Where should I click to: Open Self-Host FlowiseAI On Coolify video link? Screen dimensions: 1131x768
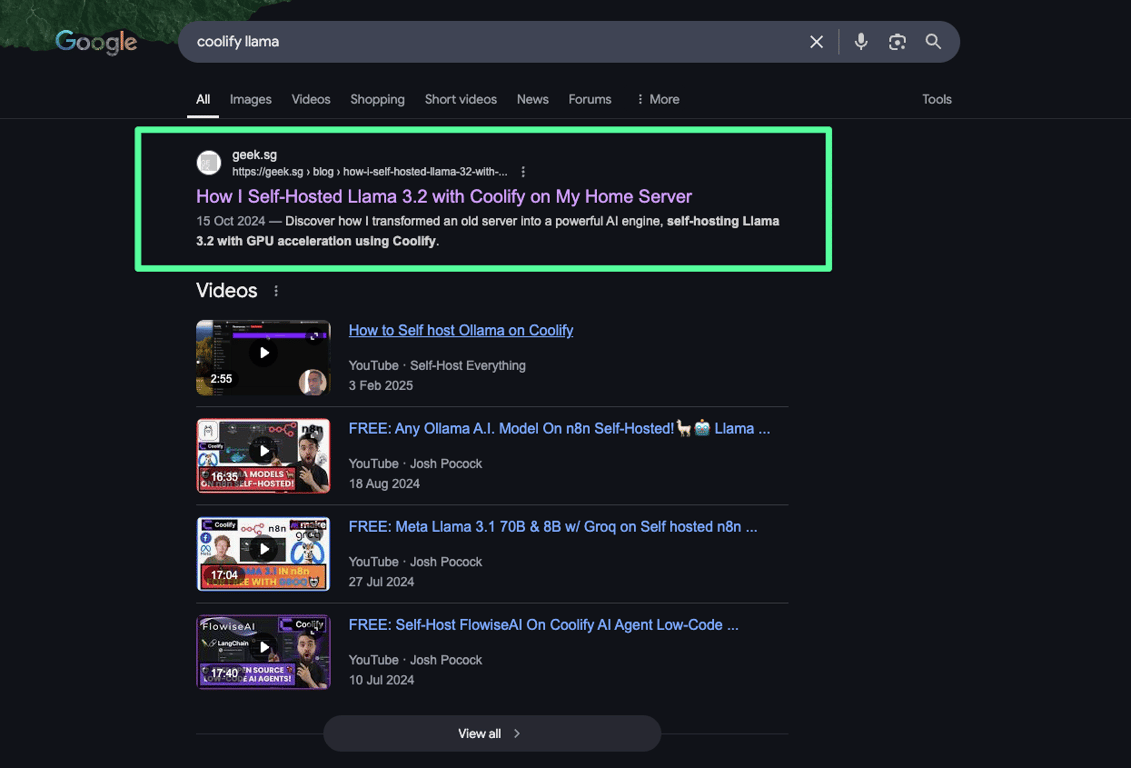(x=543, y=624)
